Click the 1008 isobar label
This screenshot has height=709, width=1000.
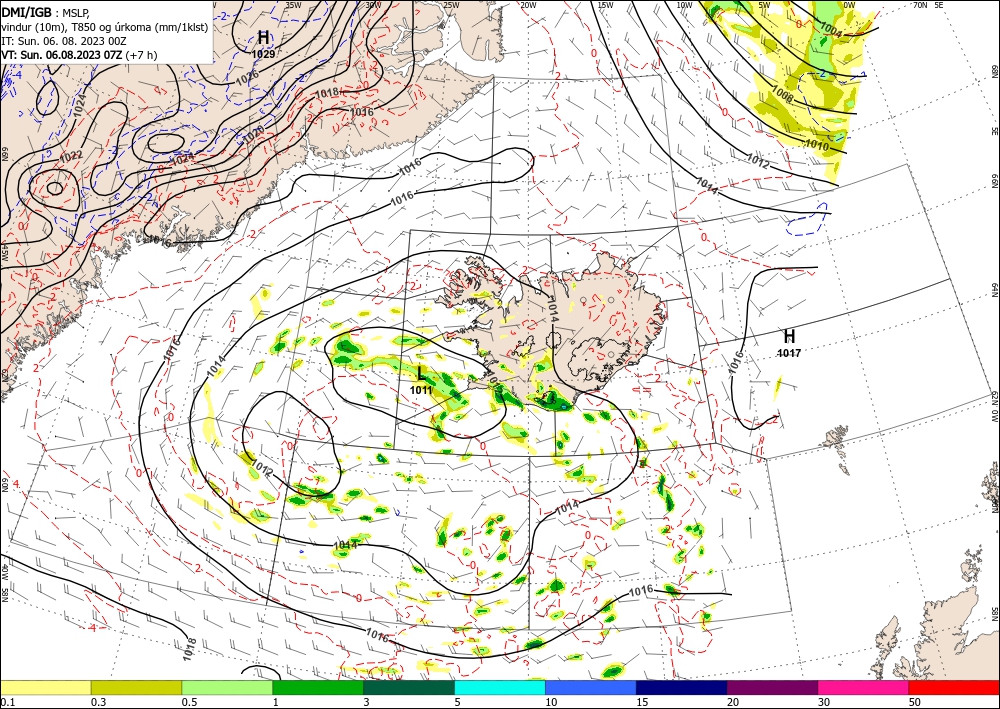tap(783, 95)
